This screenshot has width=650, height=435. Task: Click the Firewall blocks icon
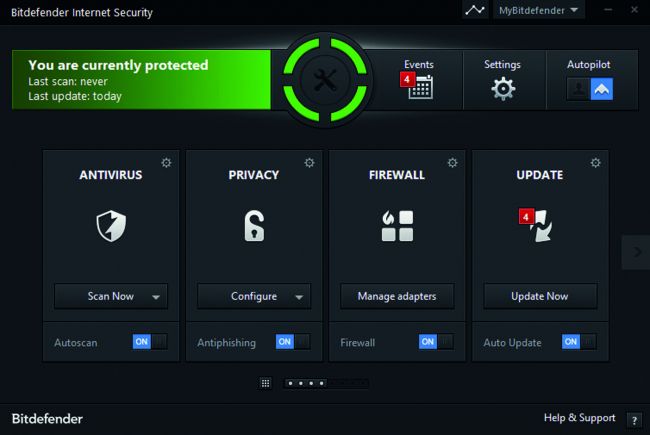click(x=397, y=227)
